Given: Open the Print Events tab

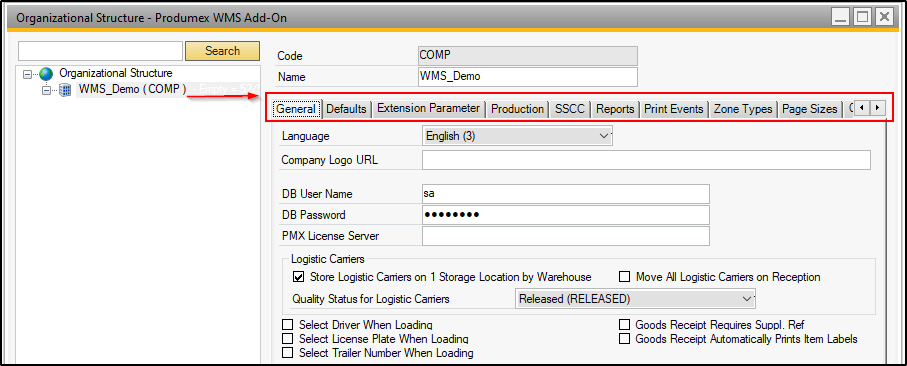Looking at the screenshot, I should point(674,109).
